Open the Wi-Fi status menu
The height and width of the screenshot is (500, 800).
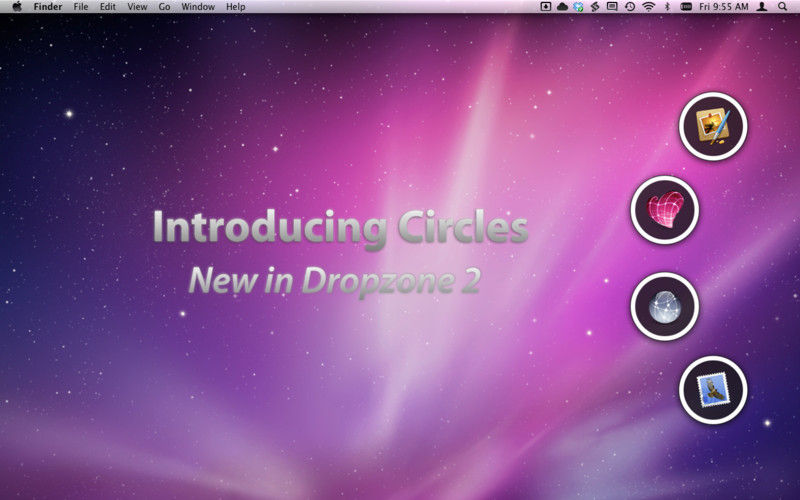[x=648, y=7]
